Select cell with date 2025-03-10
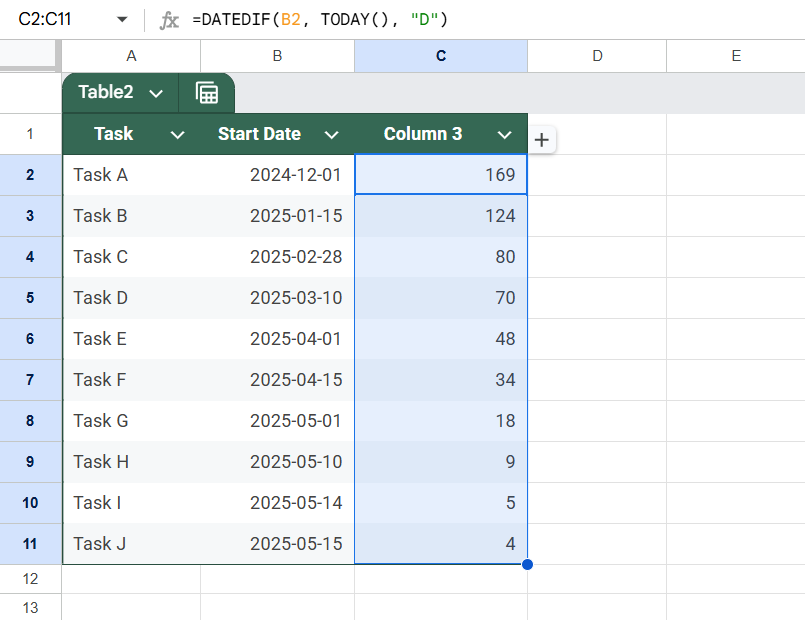This screenshot has width=805, height=620. tap(277, 298)
